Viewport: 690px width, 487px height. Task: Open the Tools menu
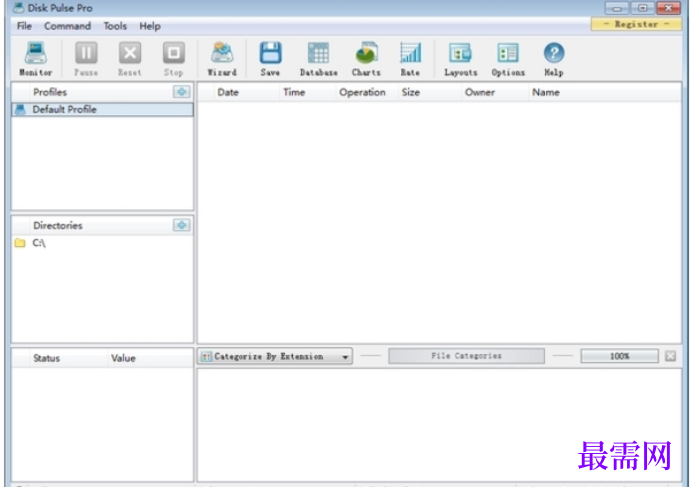115,26
